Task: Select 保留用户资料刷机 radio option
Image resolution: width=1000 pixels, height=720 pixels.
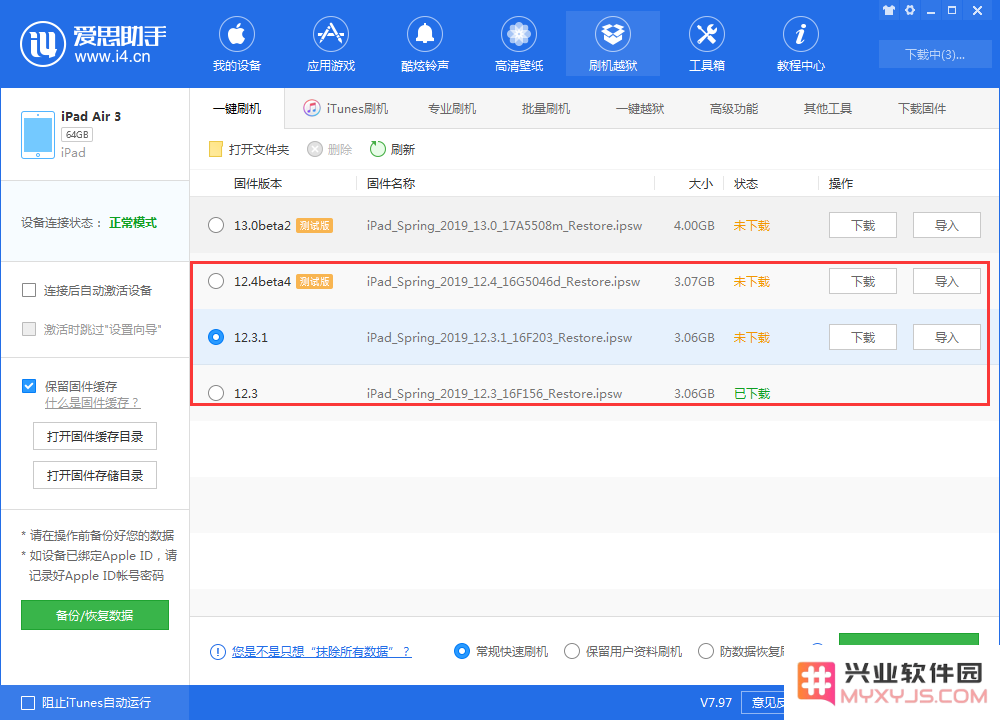Action: (x=572, y=651)
